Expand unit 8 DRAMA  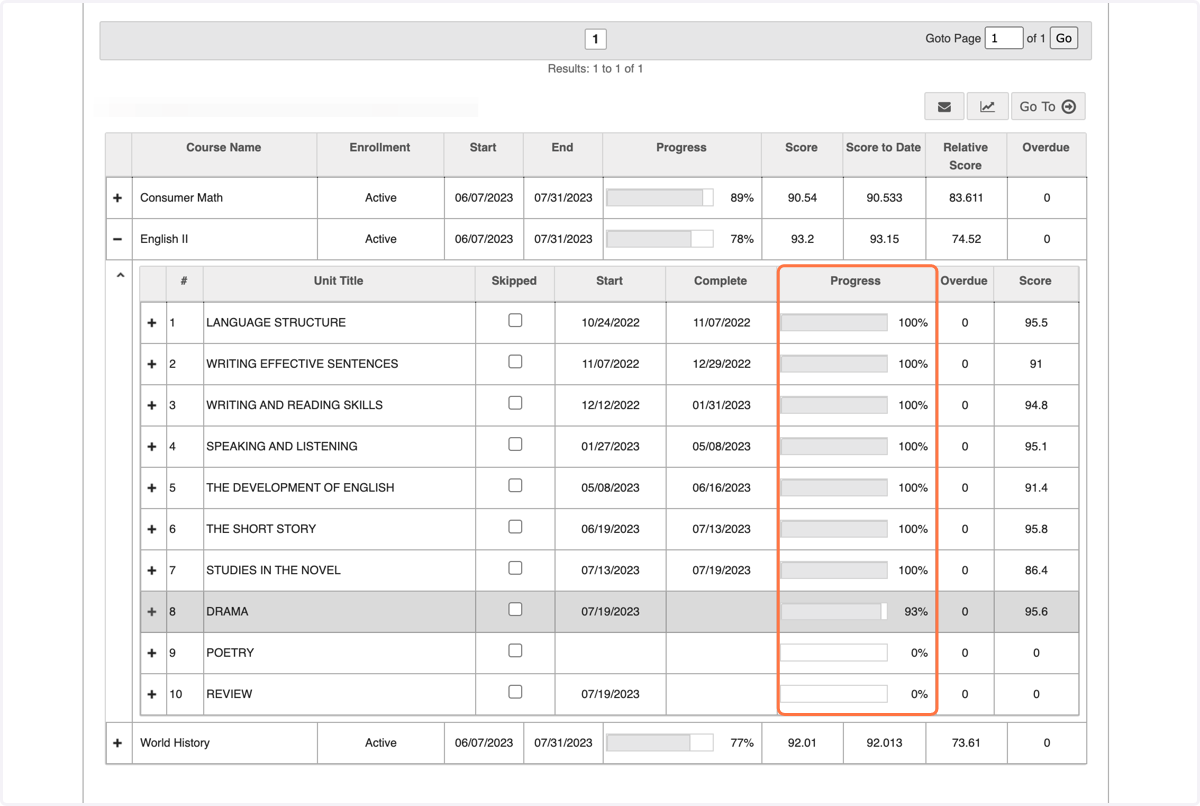point(152,612)
